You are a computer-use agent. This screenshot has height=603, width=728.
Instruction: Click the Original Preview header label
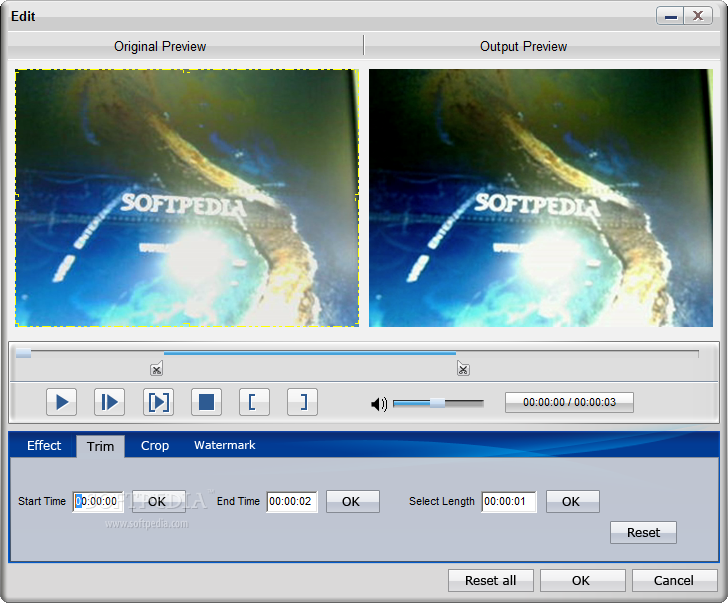click(x=160, y=46)
